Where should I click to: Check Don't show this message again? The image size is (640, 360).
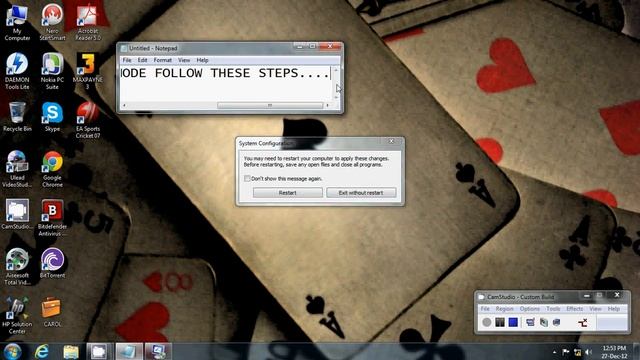(247, 178)
